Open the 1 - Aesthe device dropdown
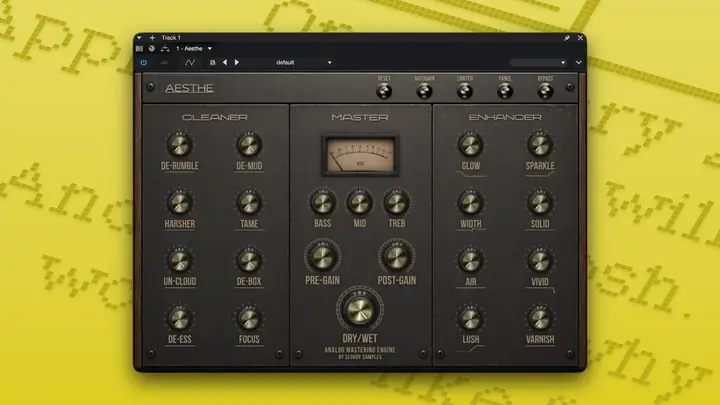Image resolution: width=720 pixels, height=405 pixels. 194,48
